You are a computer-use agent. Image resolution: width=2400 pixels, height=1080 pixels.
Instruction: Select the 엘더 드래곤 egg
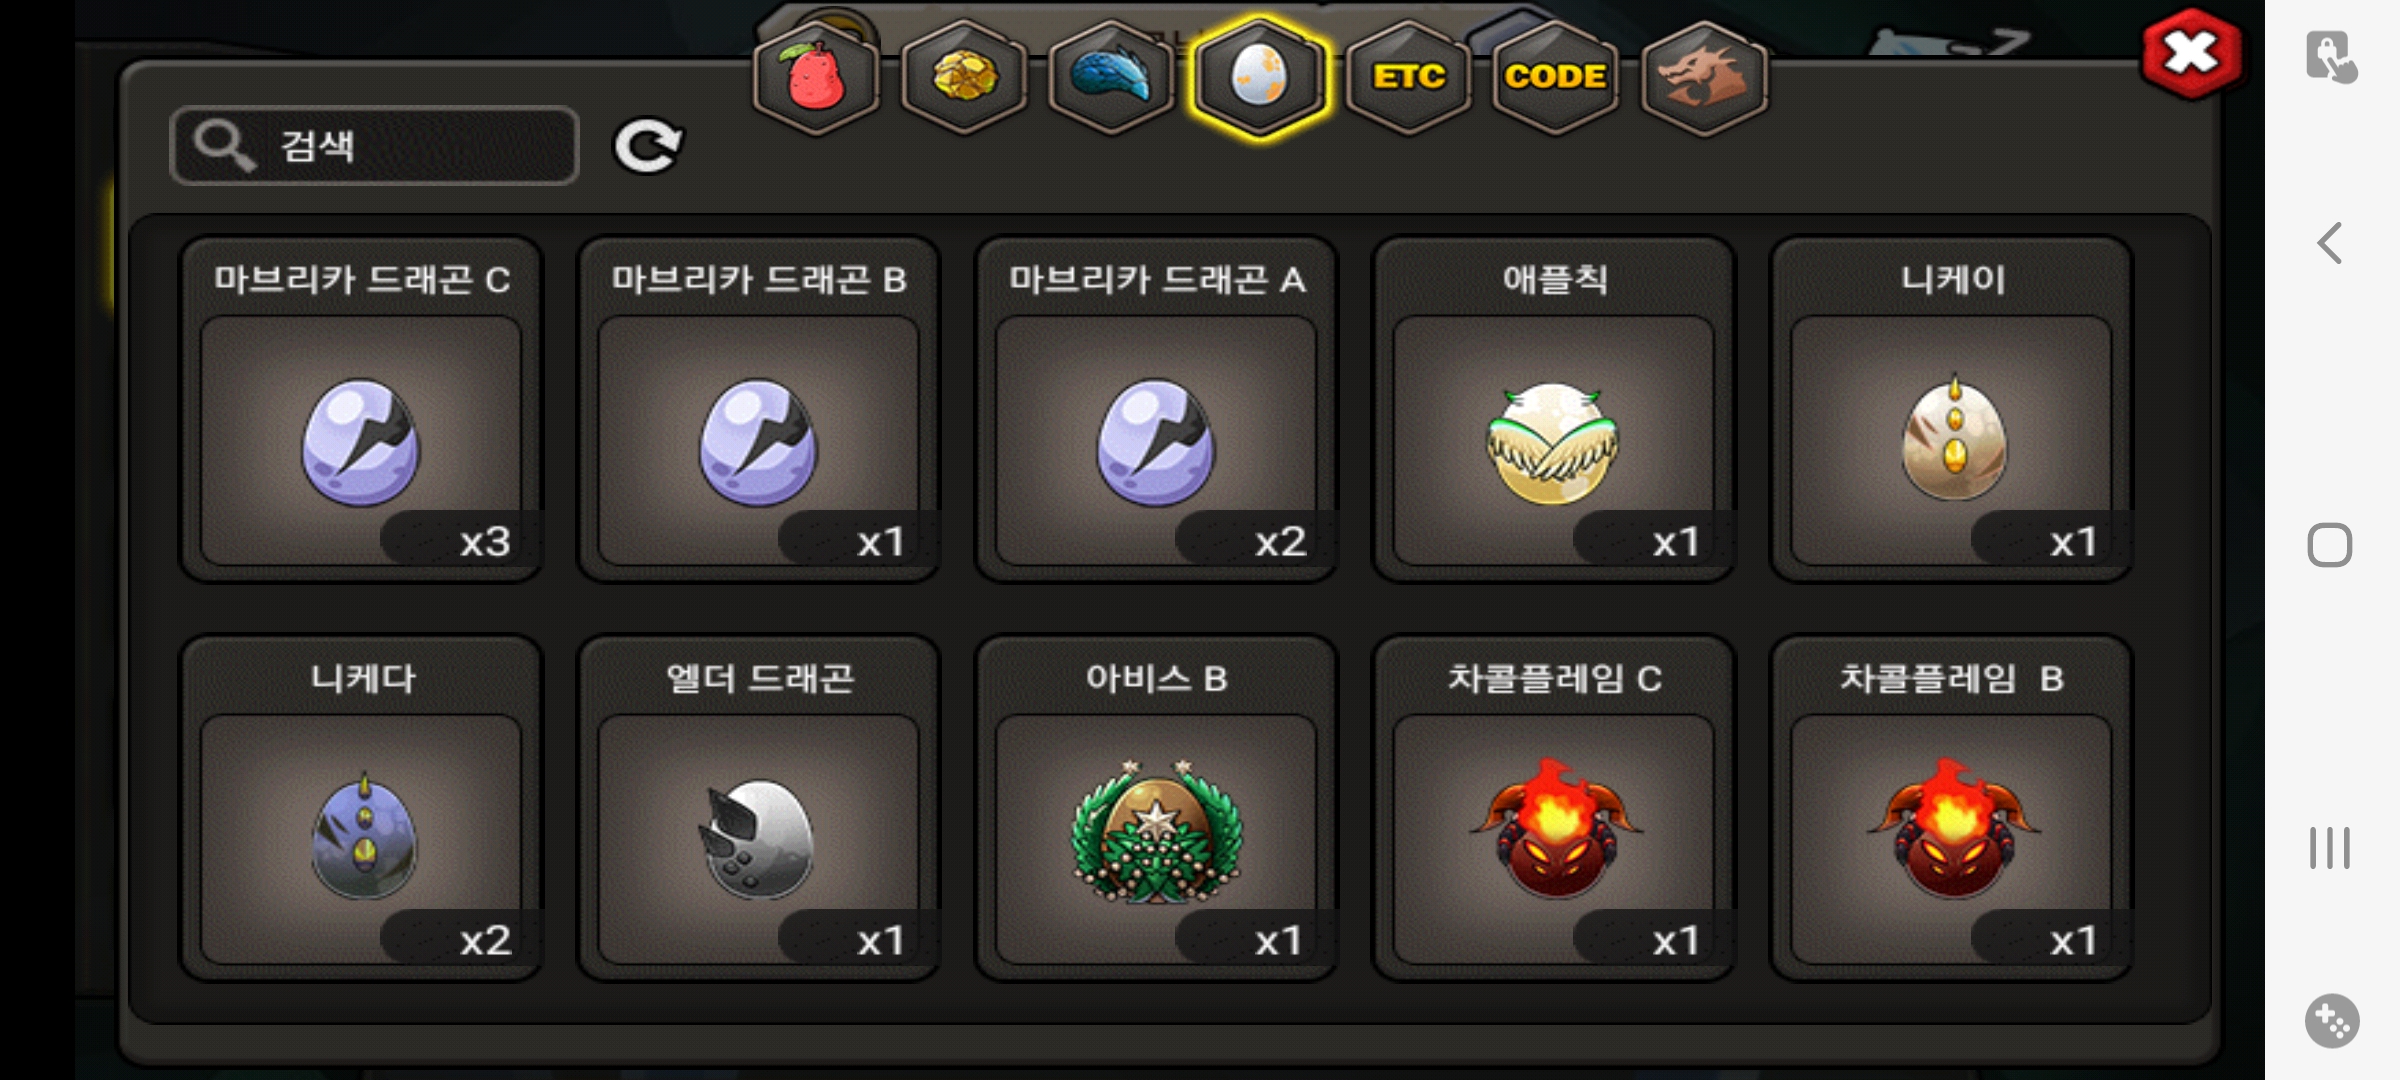pos(759,808)
